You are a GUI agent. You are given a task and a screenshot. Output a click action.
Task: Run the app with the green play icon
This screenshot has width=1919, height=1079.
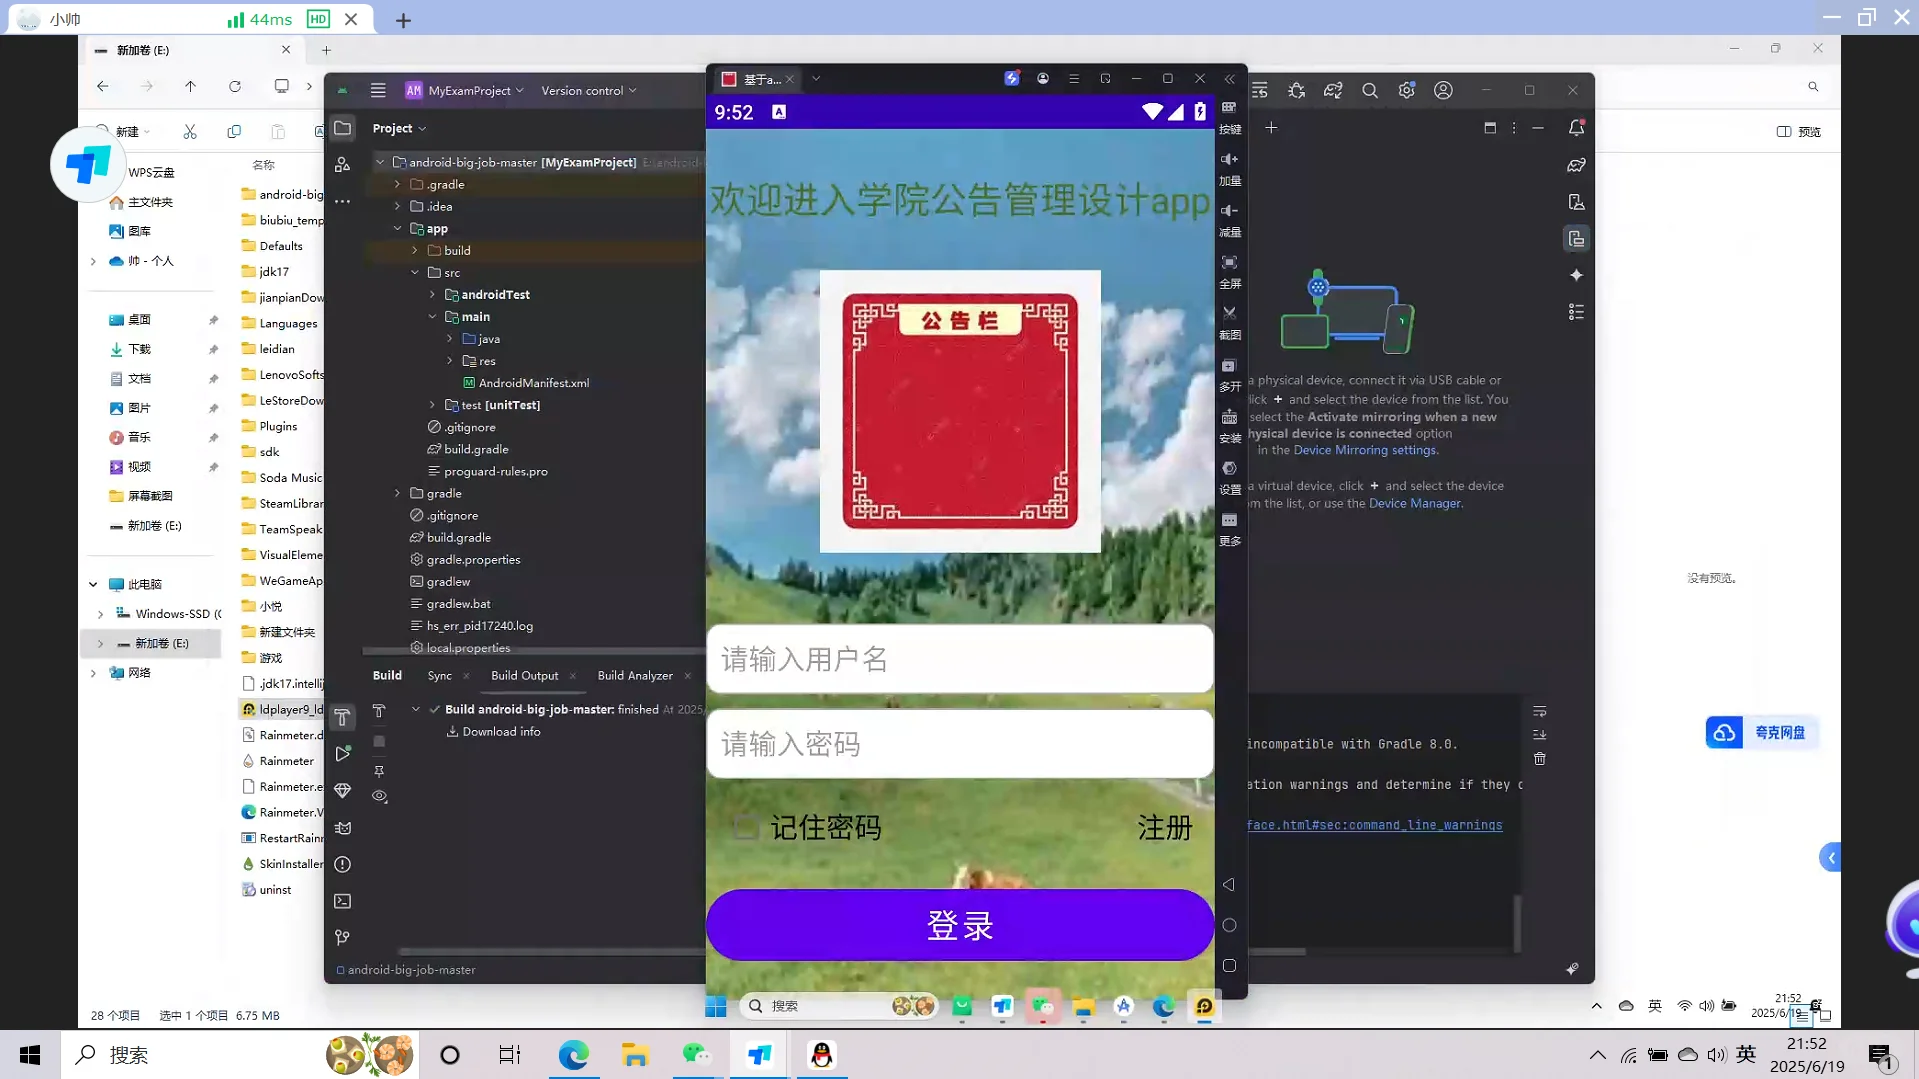343,752
